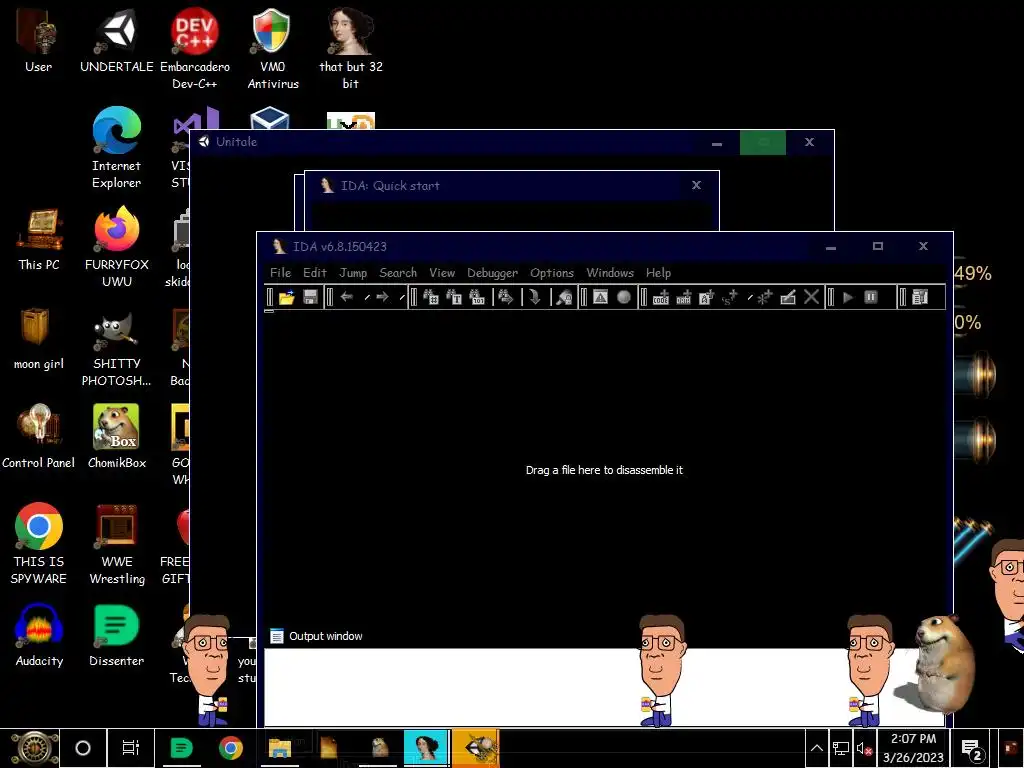Select the FURRYFOX UWU desktop icon

(116, 248)
